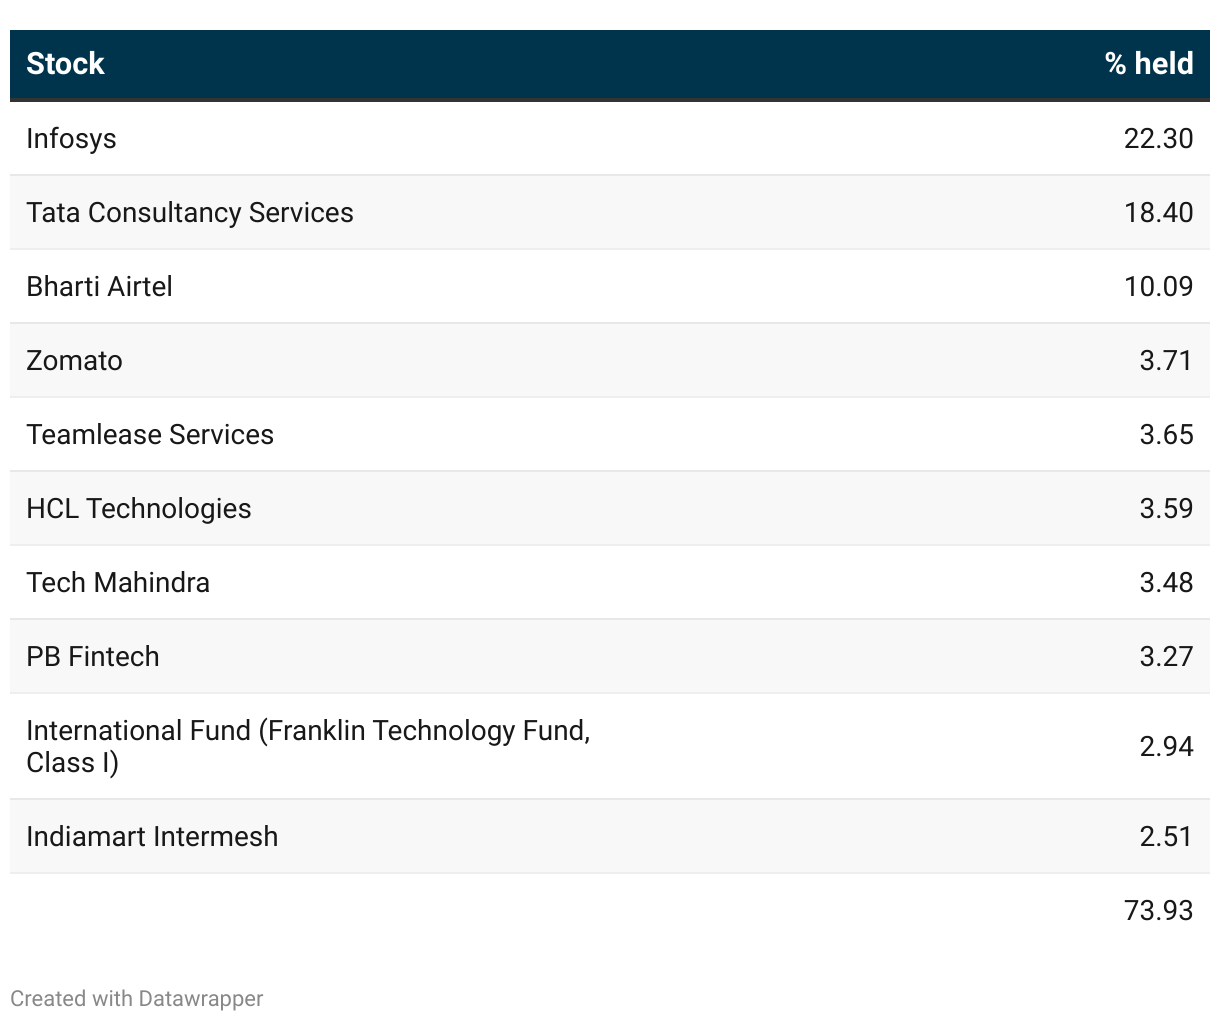
Task: Click the 10.09 Bharti Airtel value
Action: 1158,286
